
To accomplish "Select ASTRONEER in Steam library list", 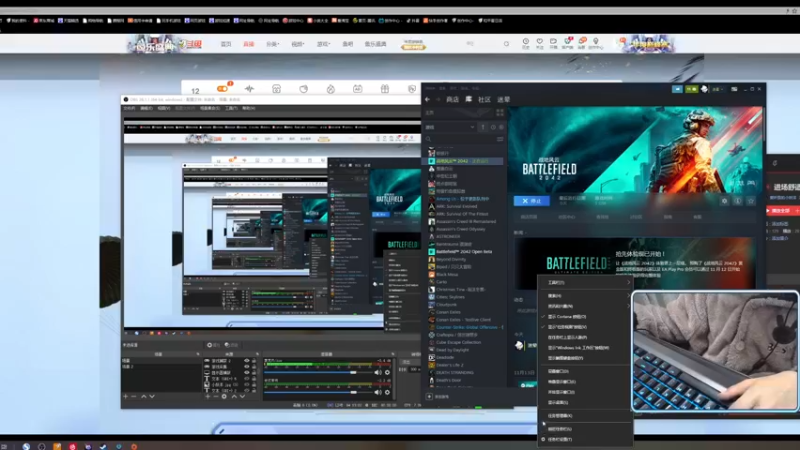I will [x=448, y=237].
